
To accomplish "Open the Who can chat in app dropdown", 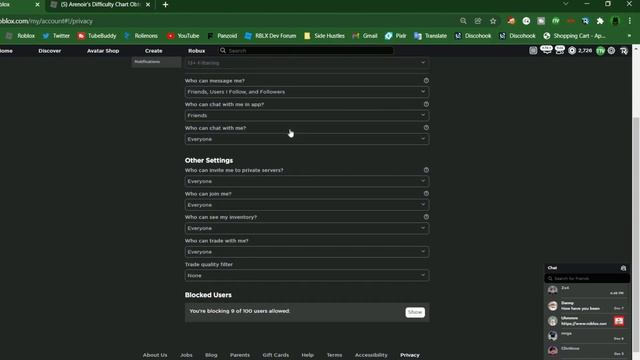I will (307, 116).
